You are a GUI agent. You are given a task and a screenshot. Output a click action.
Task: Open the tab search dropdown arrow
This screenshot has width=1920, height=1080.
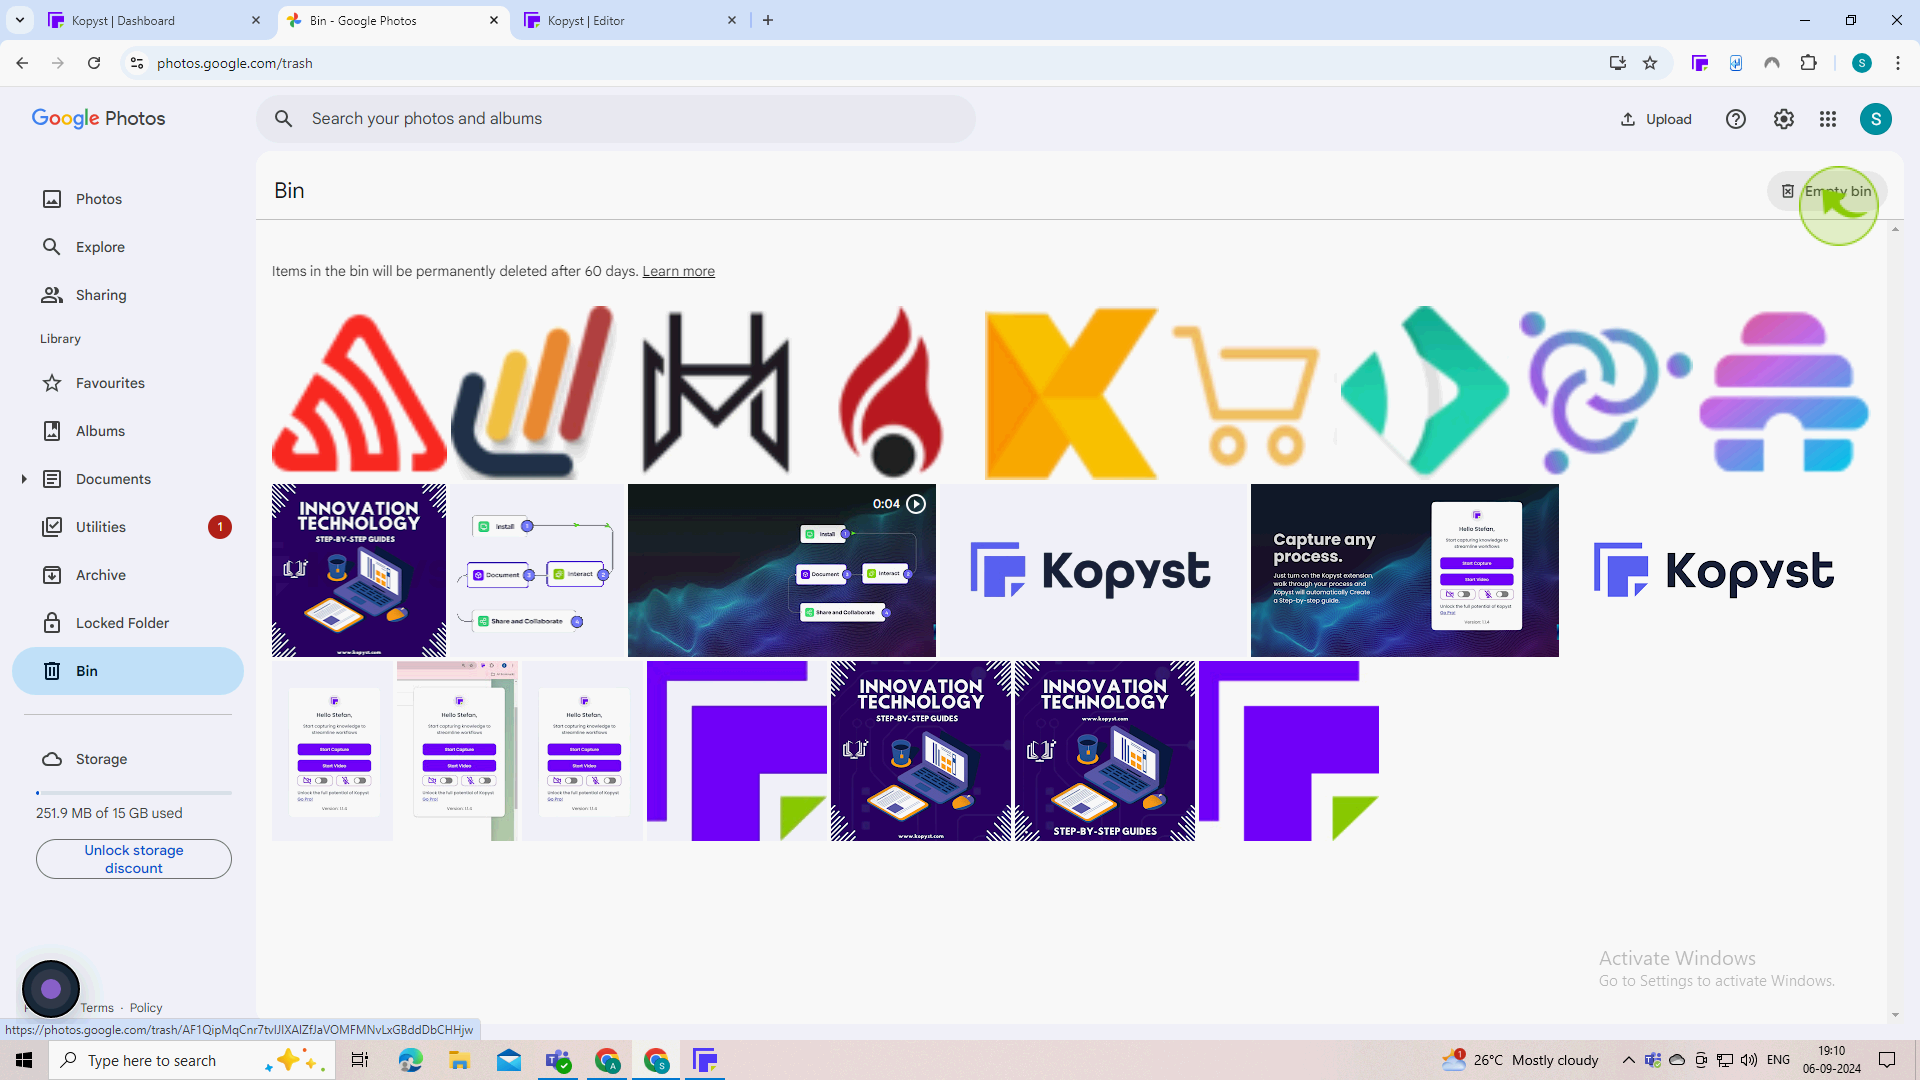(x=20, y=20)
